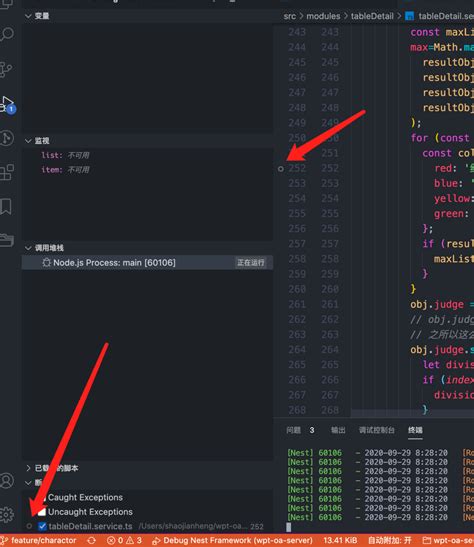The height and width of the screenshot is (547, 474).
Task: Uncheck the tableDetail.service.ts breakpoint checkbox
Action: pos(42,526)
